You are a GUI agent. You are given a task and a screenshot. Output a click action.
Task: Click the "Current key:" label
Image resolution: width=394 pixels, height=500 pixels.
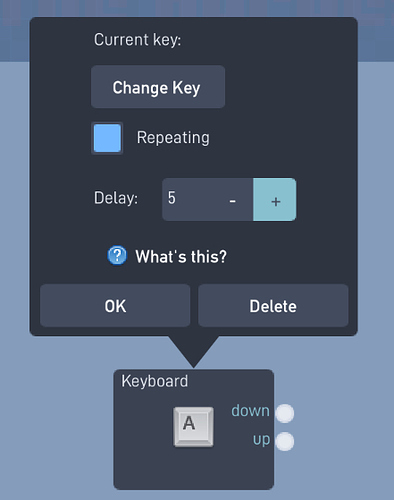coord(137,40)
